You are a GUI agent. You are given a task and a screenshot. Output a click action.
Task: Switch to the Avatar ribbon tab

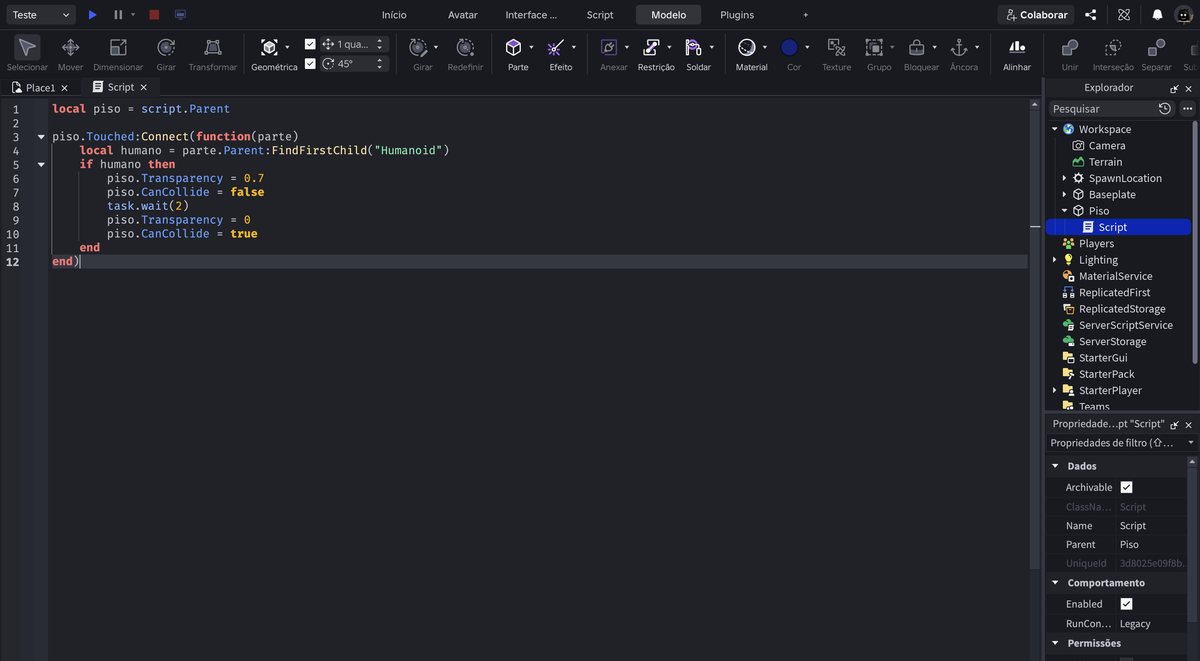pos(463,15)
